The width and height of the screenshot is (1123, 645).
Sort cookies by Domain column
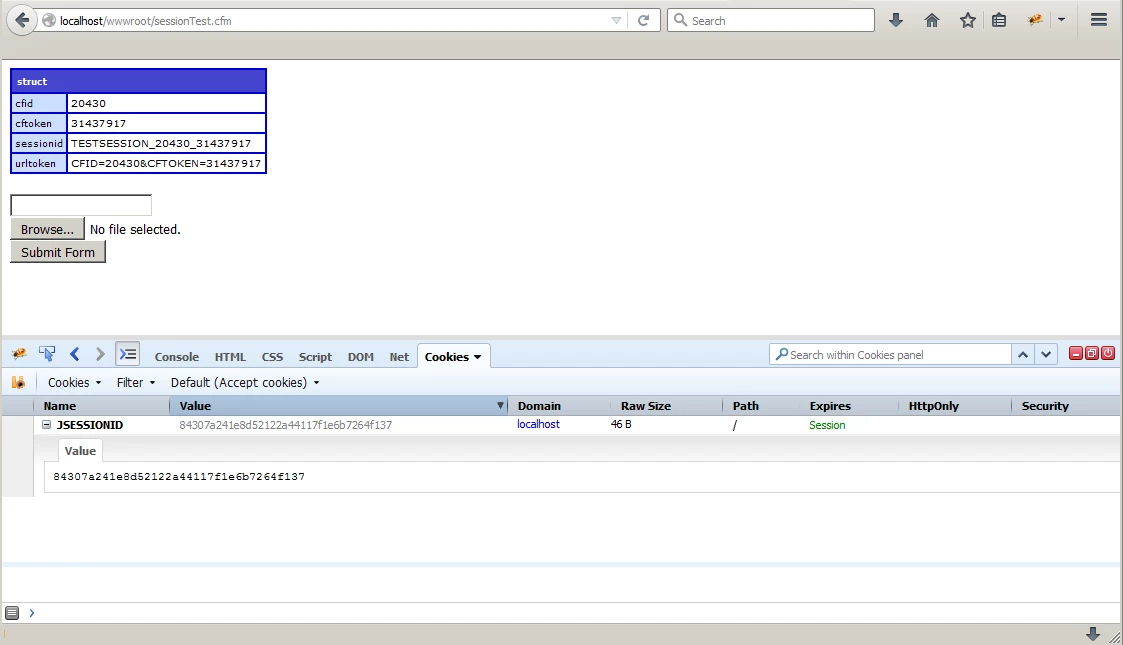[x=559, y=406]
